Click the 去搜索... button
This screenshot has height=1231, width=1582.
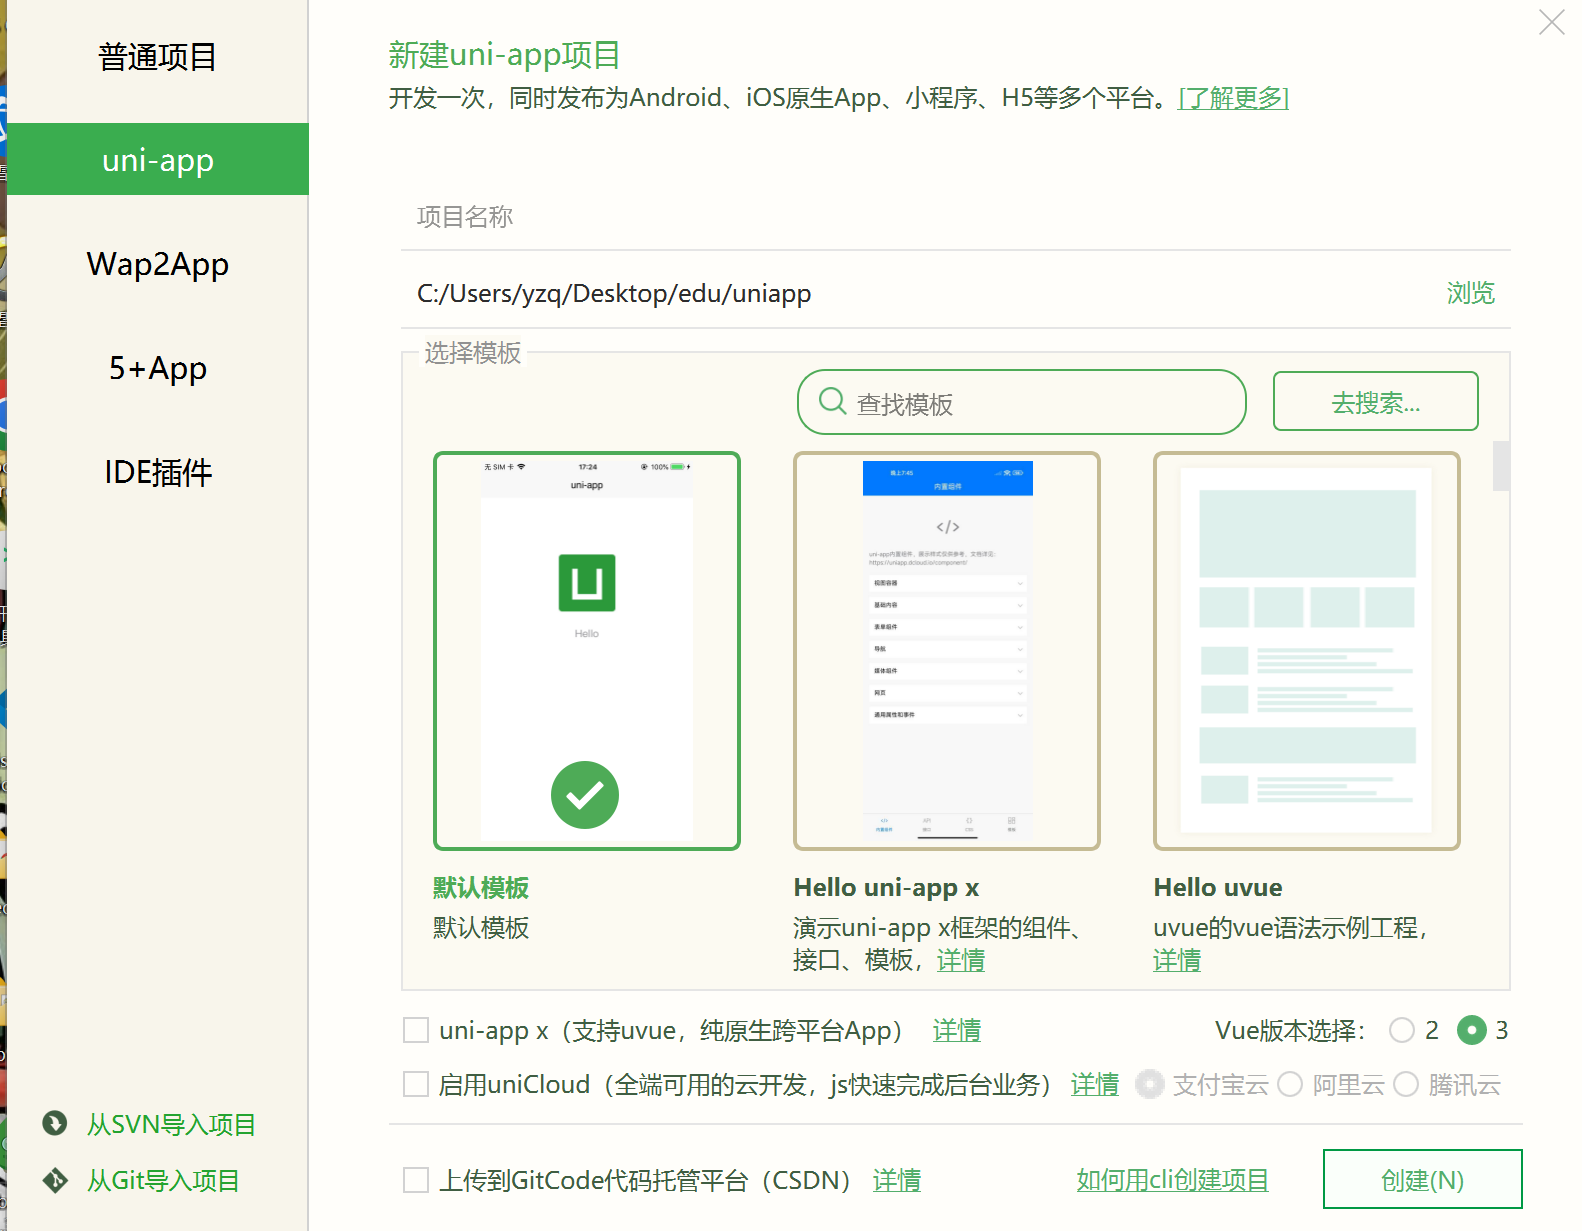pos(1375,401)
